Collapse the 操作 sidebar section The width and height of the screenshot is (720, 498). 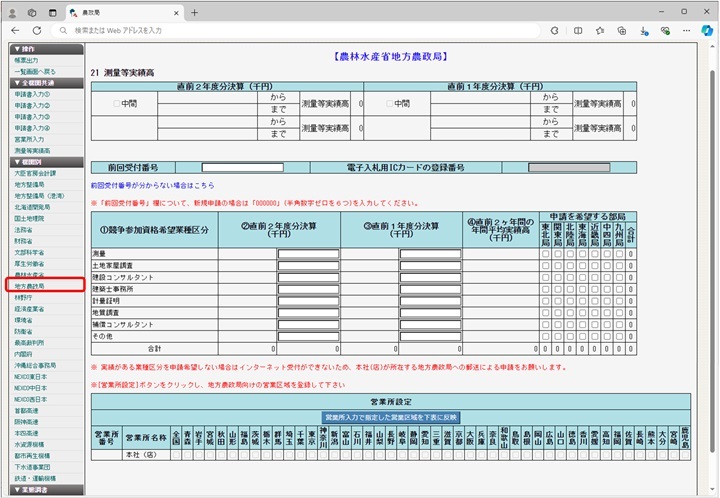[x=46, y=49]
